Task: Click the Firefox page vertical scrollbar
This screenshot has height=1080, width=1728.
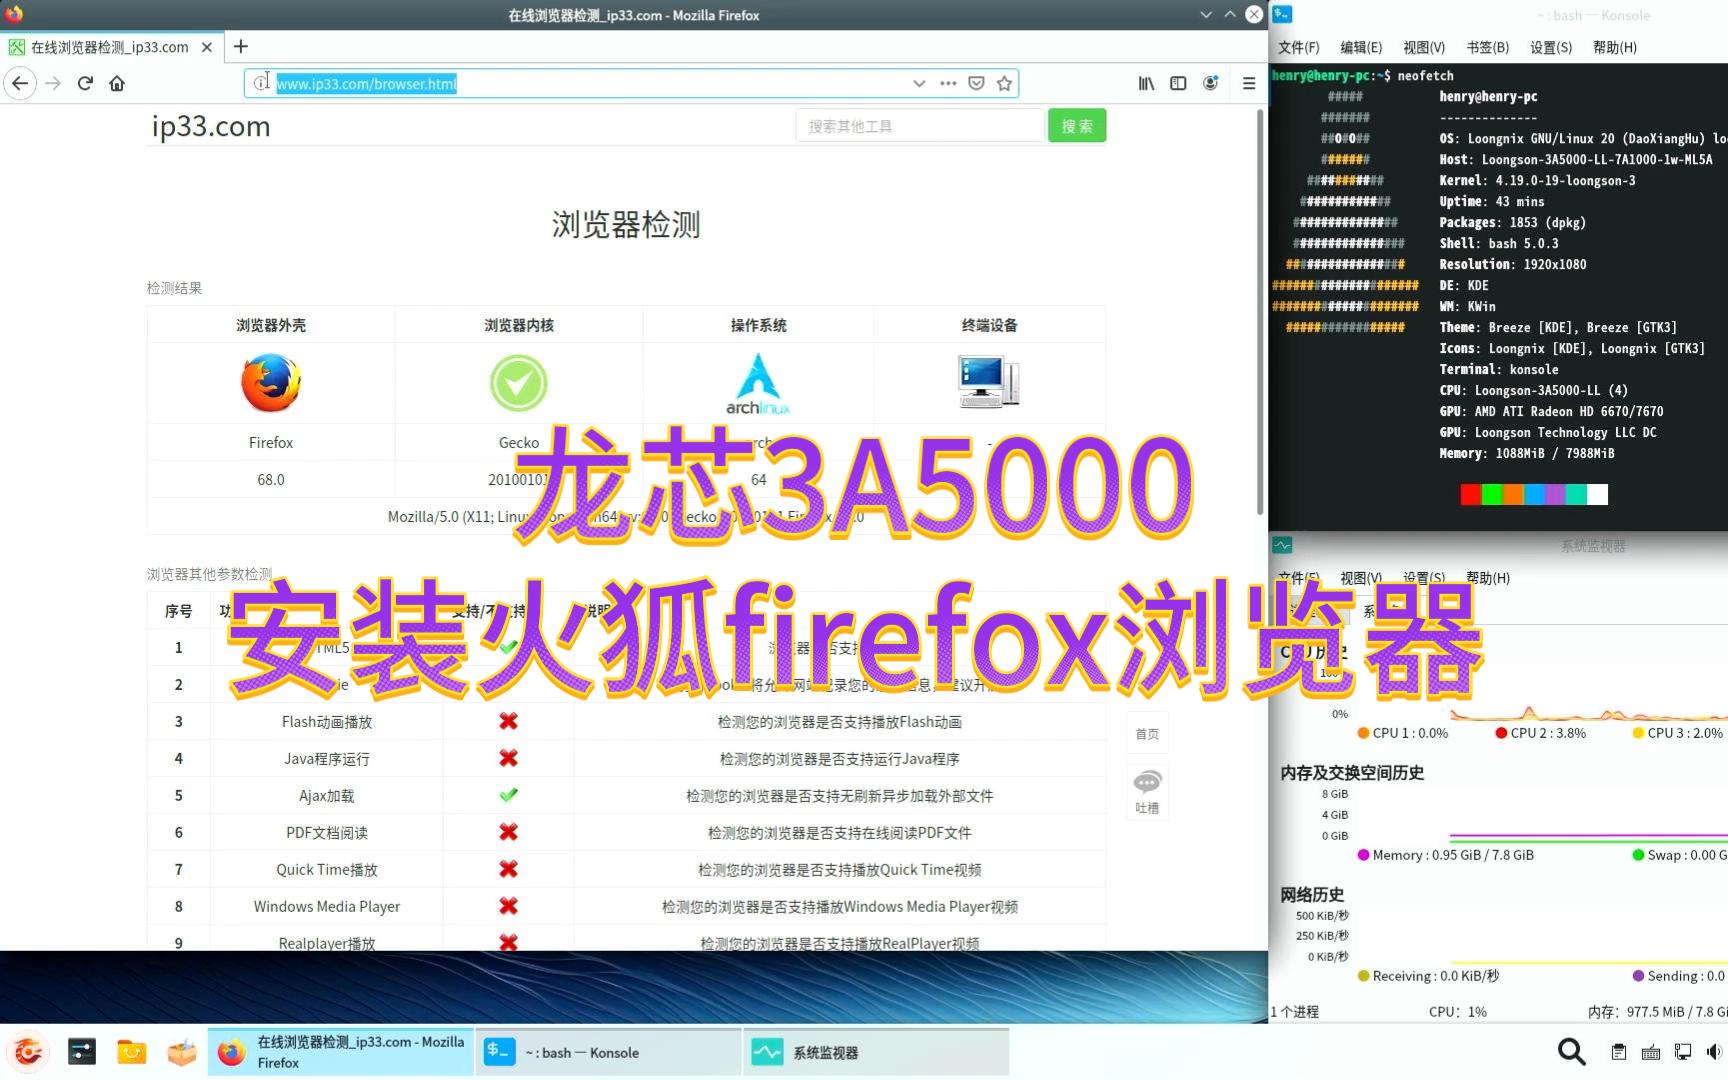Action: point(1260,312)
